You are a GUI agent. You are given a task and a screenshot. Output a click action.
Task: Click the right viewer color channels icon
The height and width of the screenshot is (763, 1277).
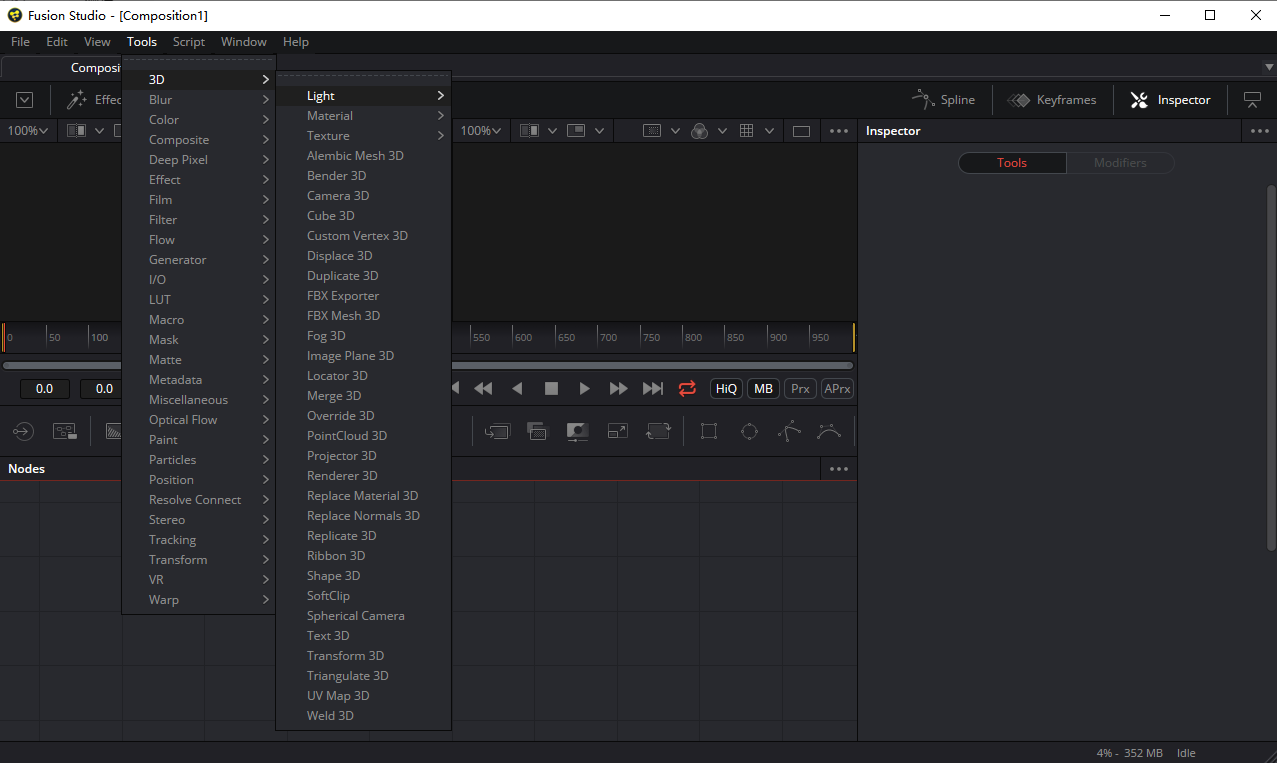click(700, 131)
